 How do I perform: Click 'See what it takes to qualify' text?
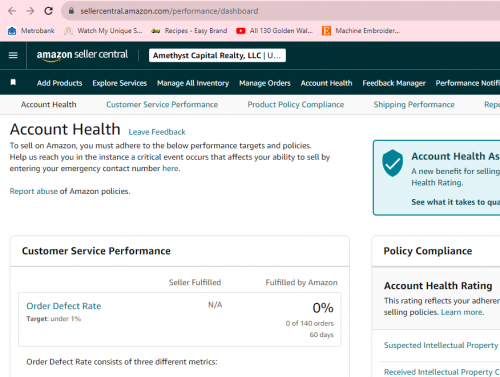point(455,202)
